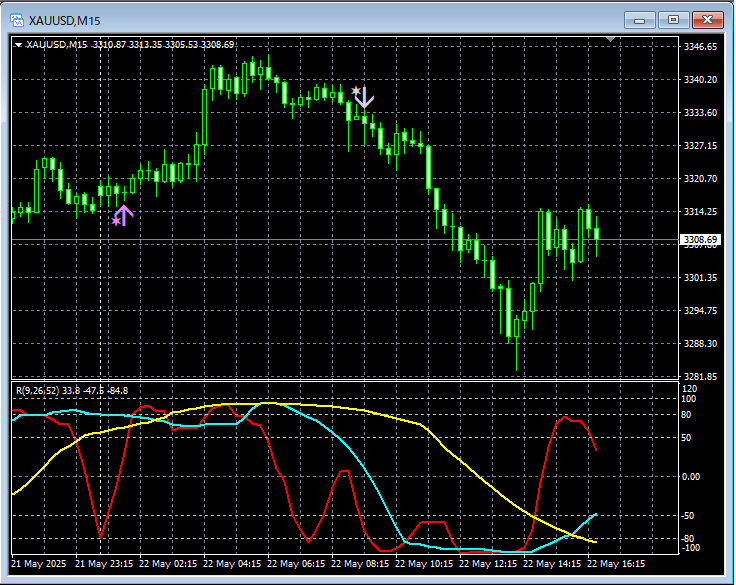Screen dimensions: 736x585
Task: Click the 22 May 06:15 time label
Action: coord(296,563)
